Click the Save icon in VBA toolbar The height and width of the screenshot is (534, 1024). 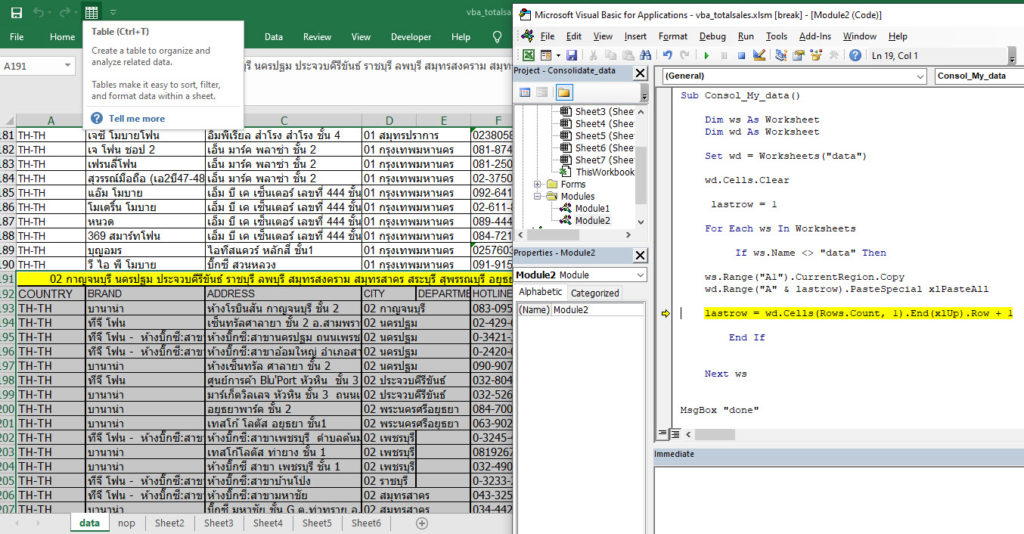point(571,55)
